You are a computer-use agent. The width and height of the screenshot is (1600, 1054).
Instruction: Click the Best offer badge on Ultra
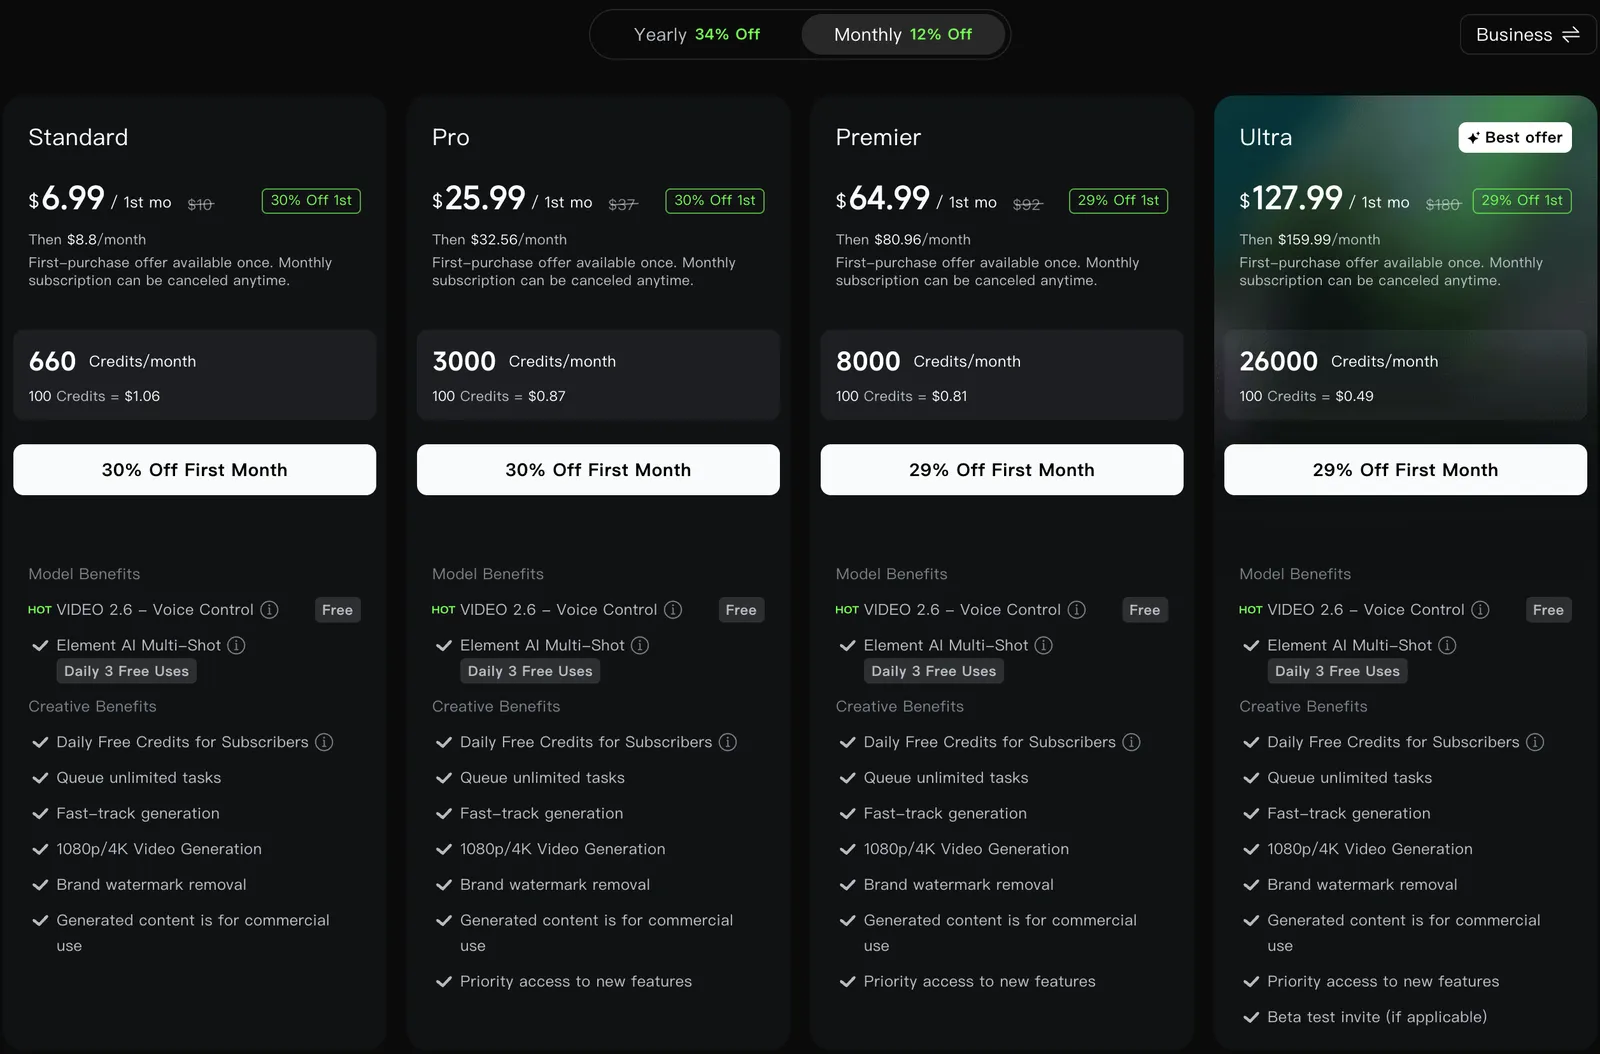(1515, 138)
